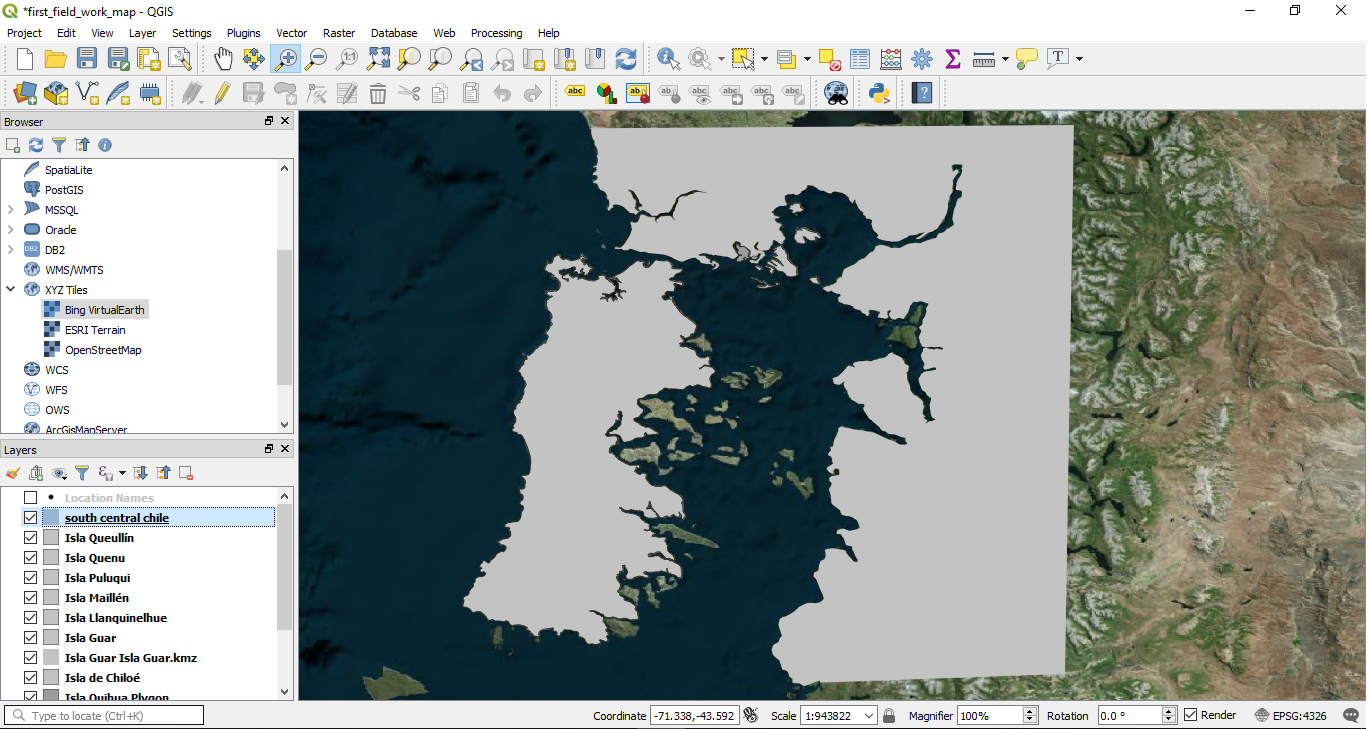Open the MetaSearch globe with binoculars icon
This screenshot has height=729, width=1368.
(836, 93)
